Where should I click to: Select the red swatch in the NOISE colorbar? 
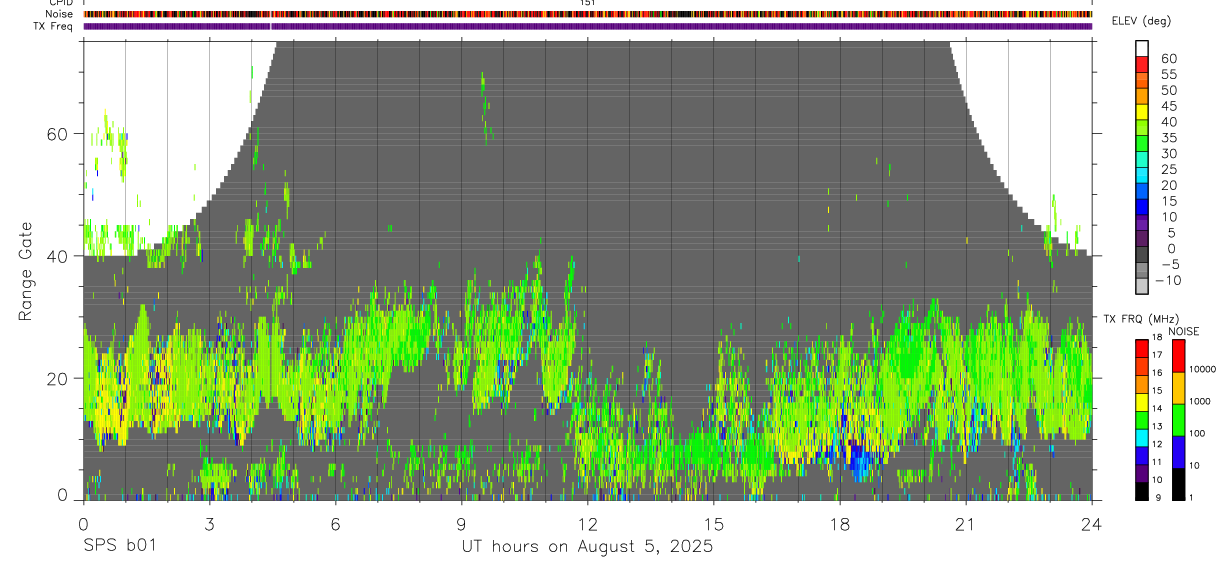pyautogui.click(x=1178, y=356)
